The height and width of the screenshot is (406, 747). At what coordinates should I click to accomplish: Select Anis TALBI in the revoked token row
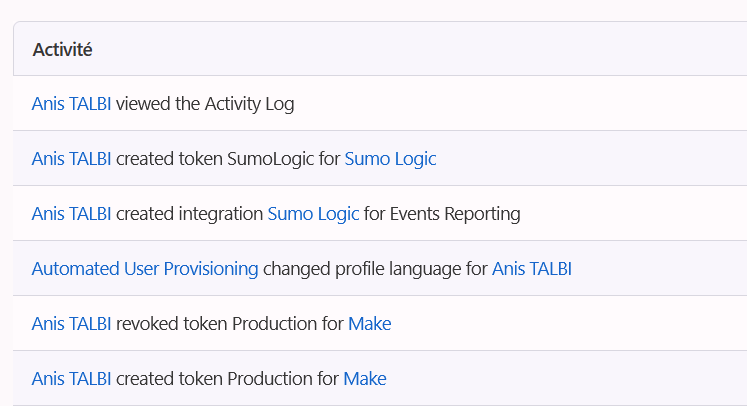click(72, 323)
